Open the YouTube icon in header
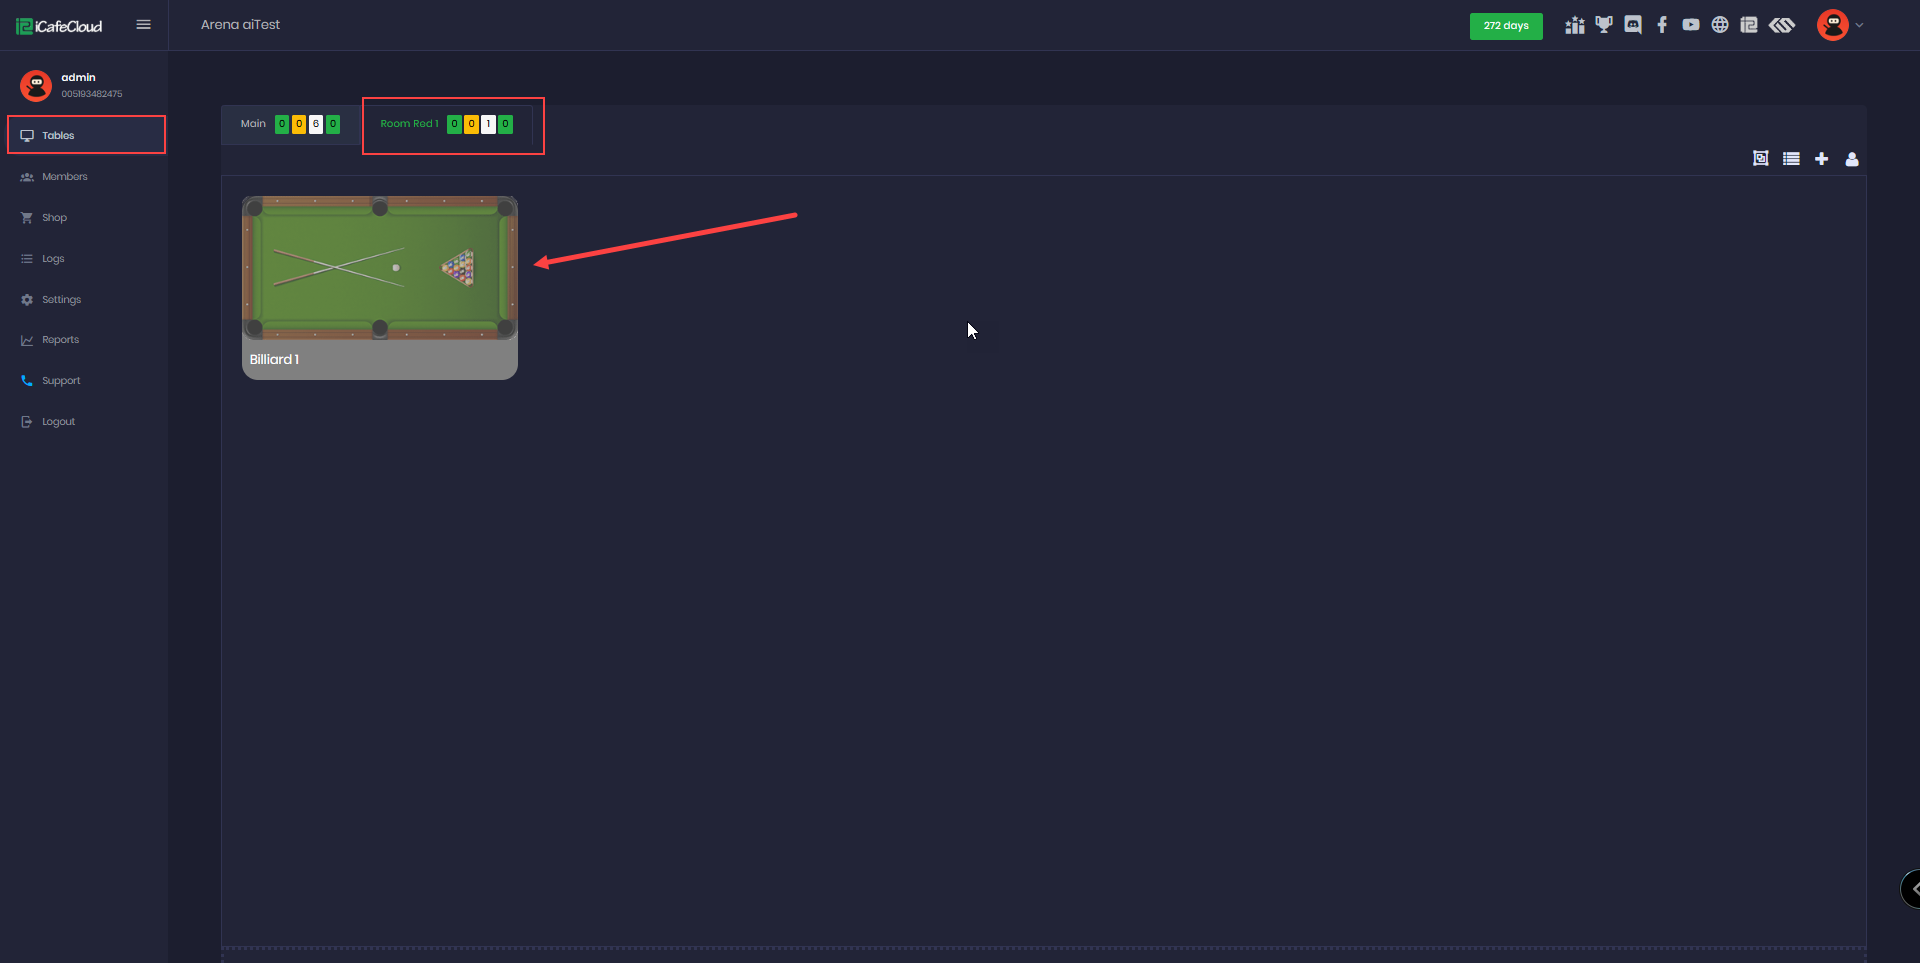This screenshot has width=1920, height=963. tap(1691, 25)
